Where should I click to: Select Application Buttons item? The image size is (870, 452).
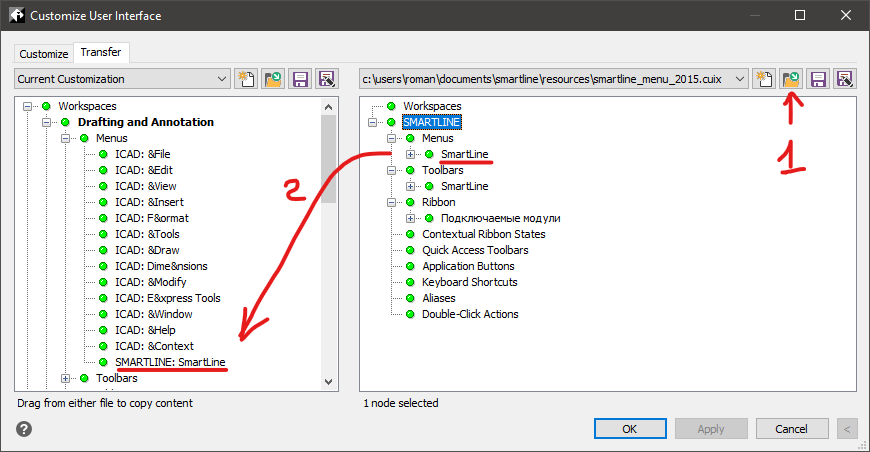point(468,266)
